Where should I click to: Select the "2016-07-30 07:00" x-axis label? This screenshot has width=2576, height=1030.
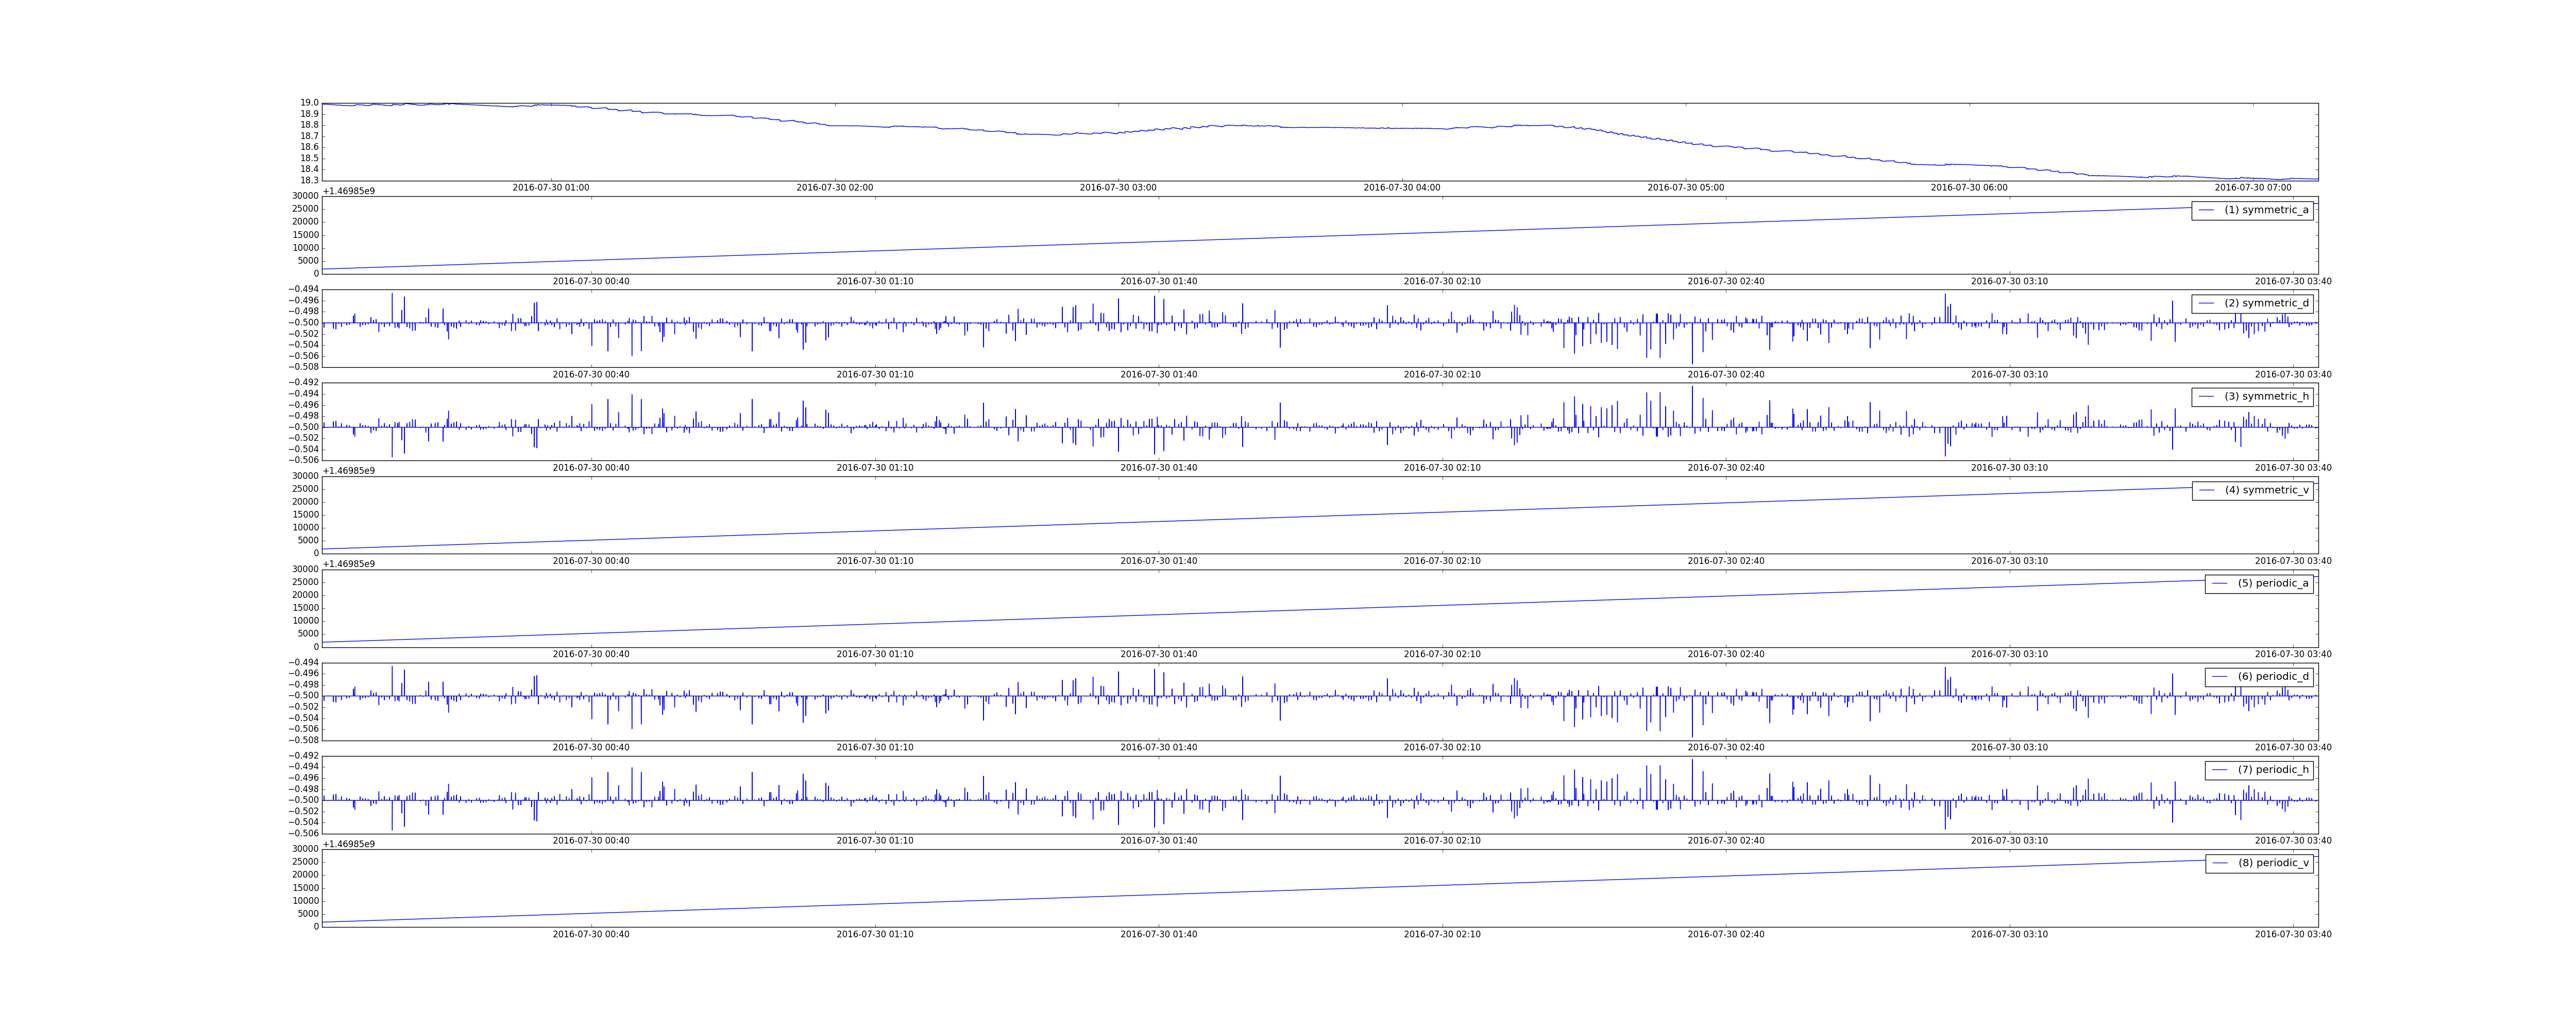[x=2253, y=188]
